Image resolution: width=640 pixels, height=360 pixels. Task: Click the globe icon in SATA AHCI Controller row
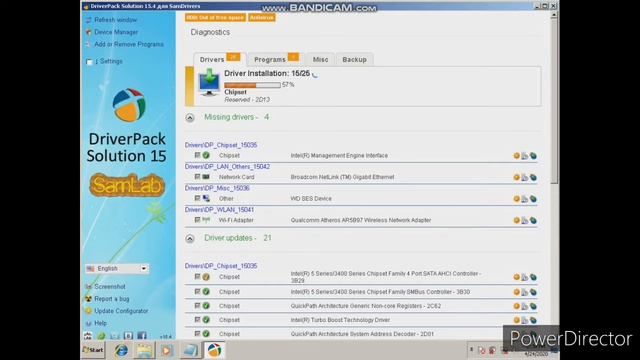click(533, 278)
